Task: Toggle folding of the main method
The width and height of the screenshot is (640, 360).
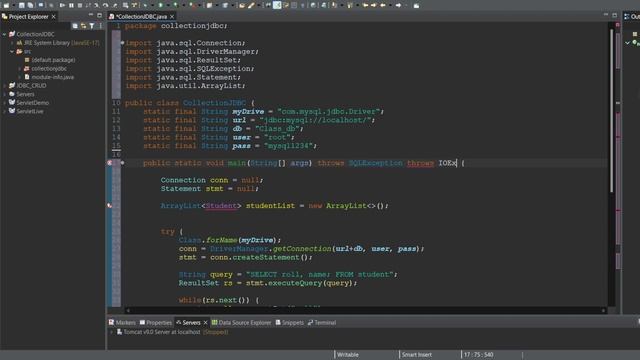Action: 122,162
